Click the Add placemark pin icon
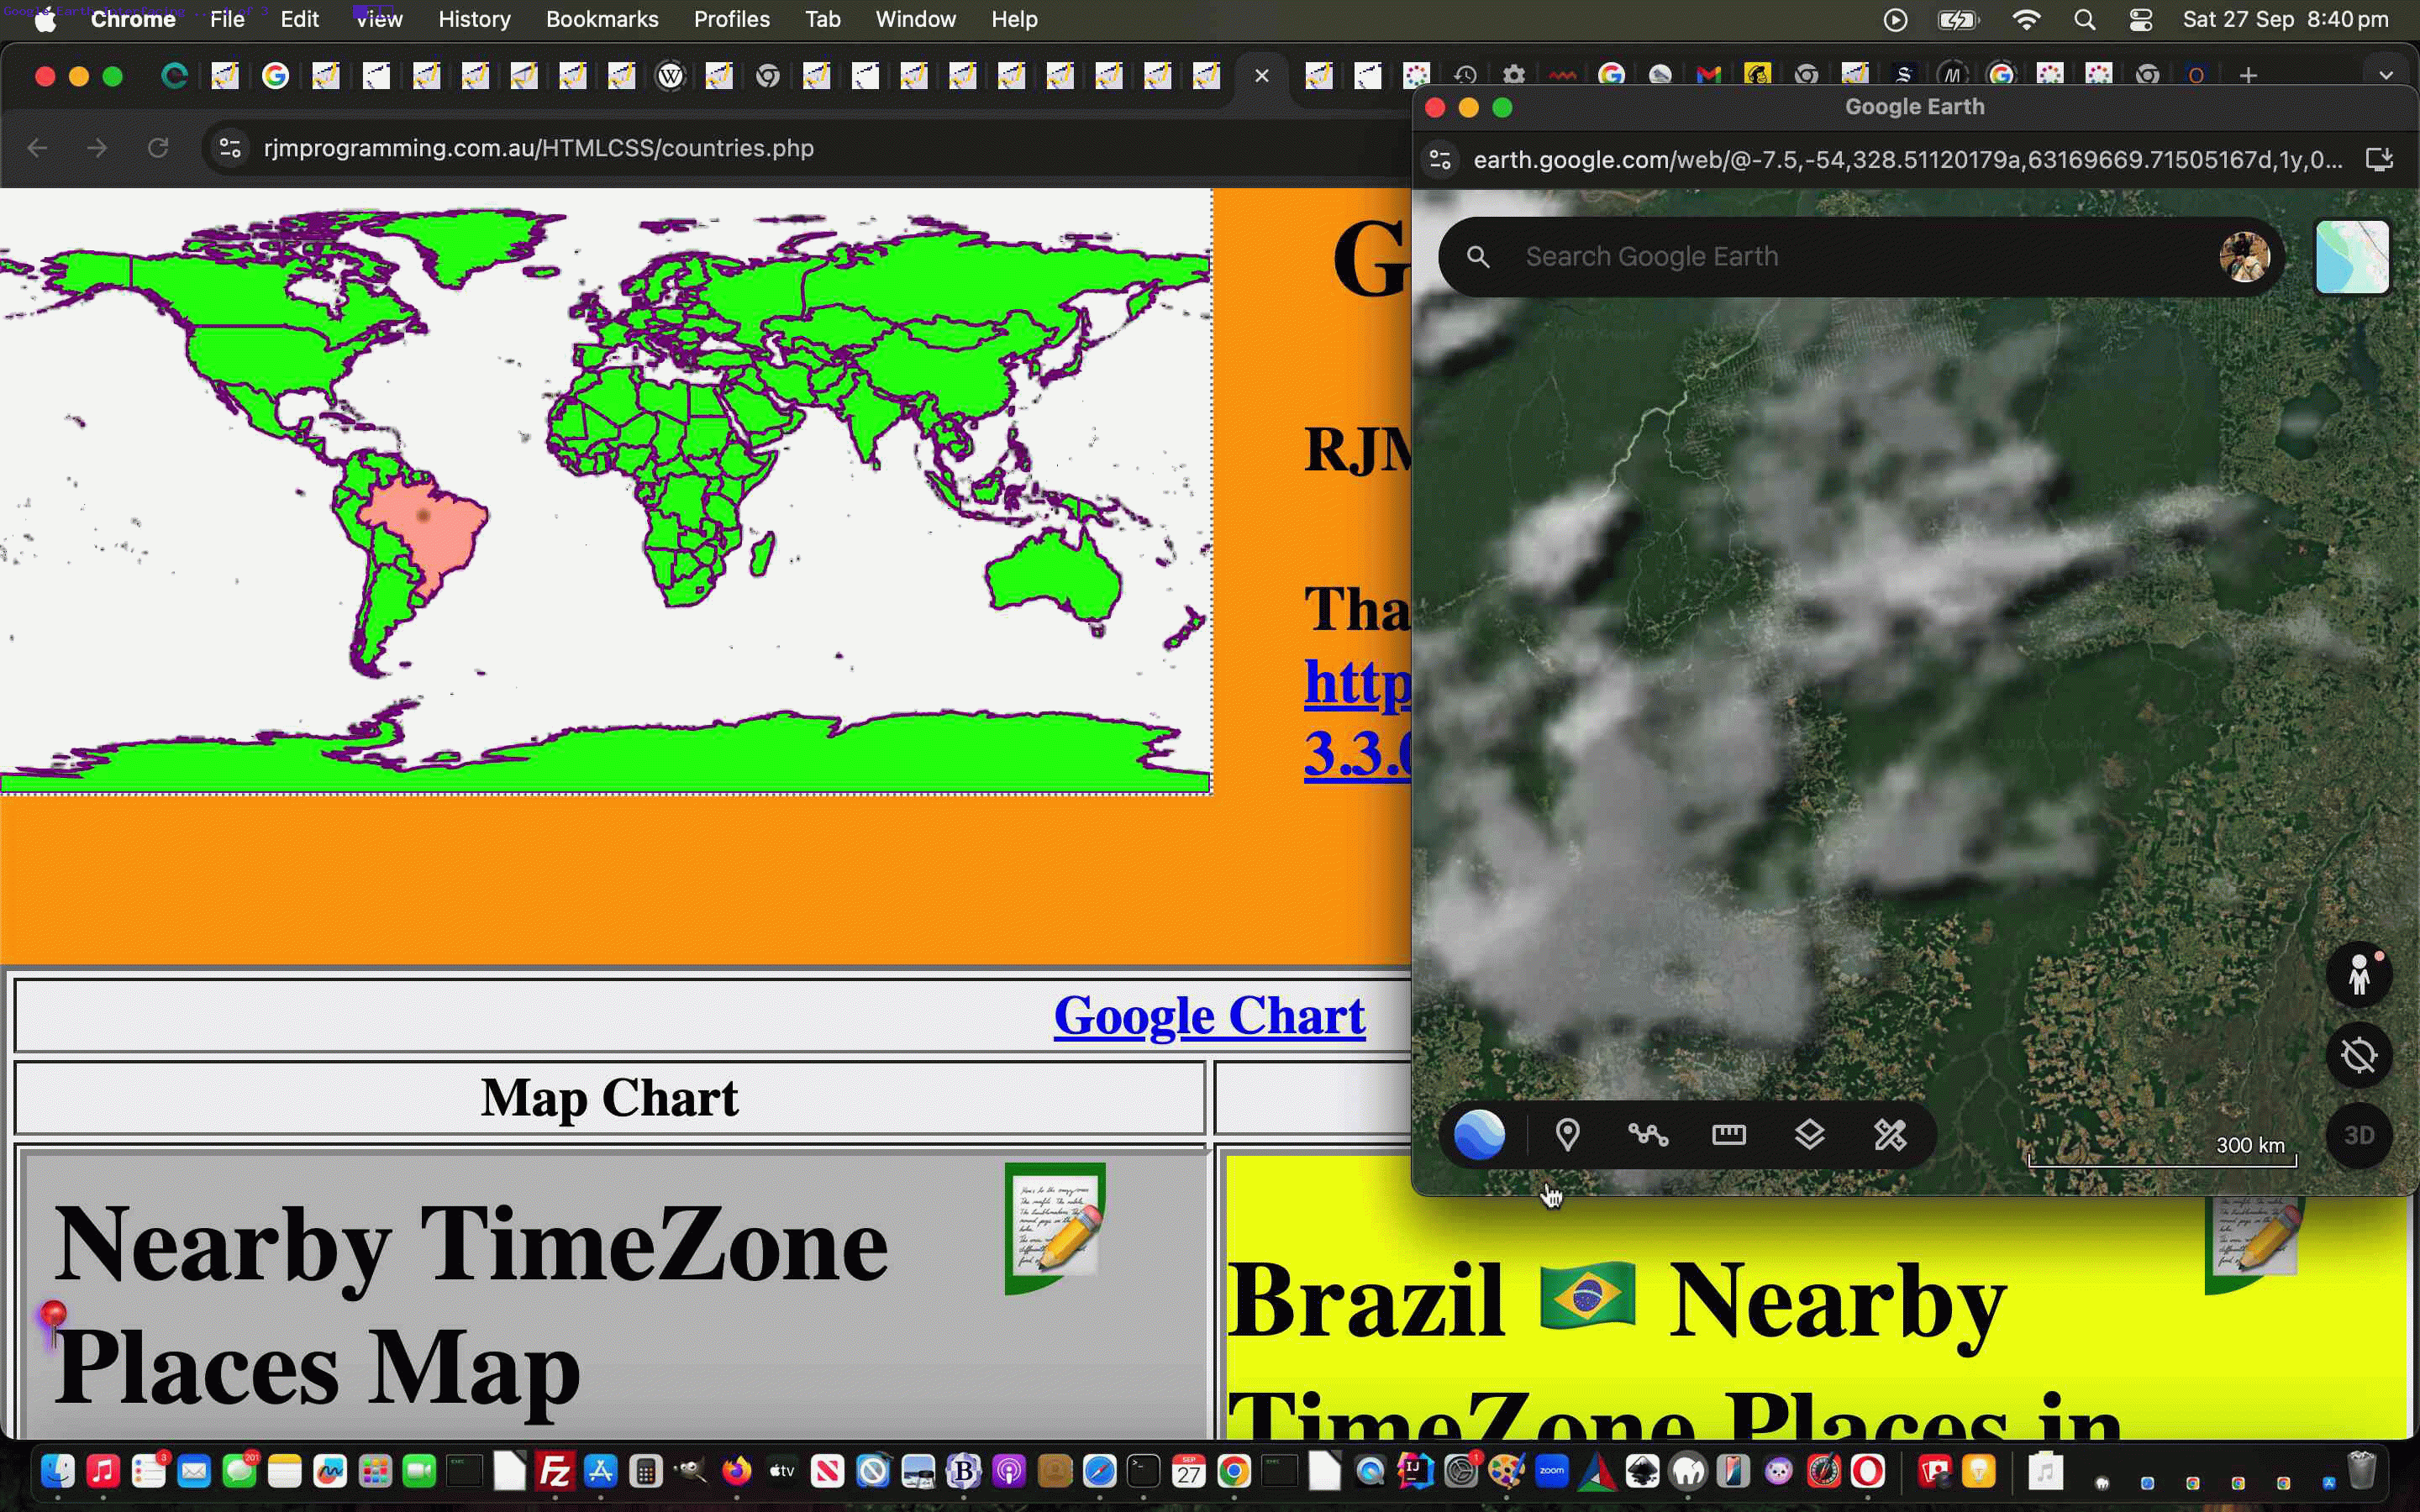Screen dimensions: 2420x1512 1567,1135
